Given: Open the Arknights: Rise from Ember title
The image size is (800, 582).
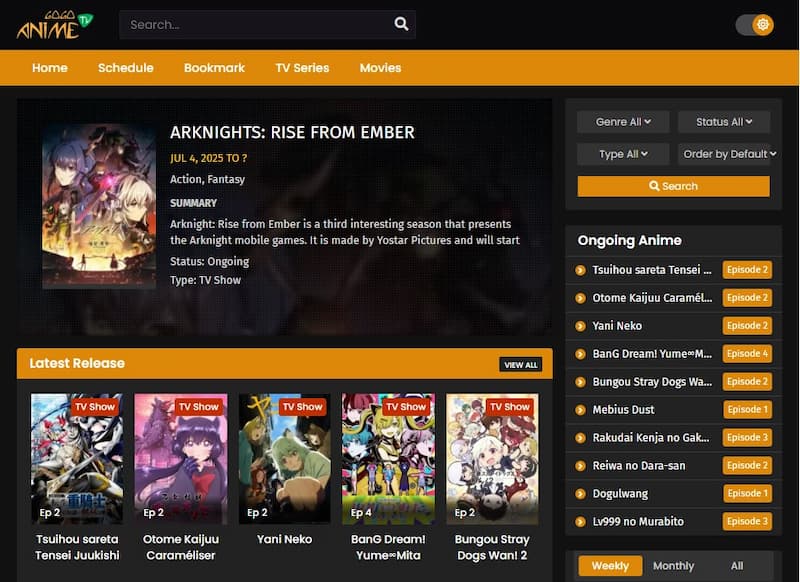Looking at the screenshot, I should coord(292,133).
